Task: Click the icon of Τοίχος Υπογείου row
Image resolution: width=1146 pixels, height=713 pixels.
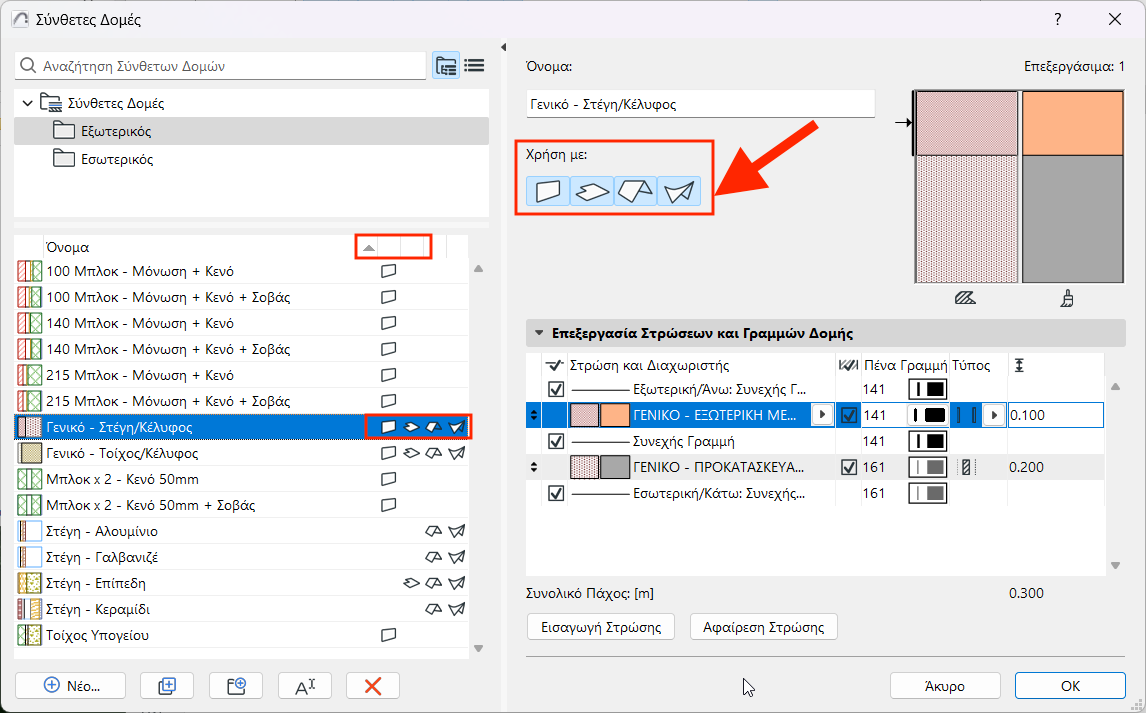Action: coord(30,635)
